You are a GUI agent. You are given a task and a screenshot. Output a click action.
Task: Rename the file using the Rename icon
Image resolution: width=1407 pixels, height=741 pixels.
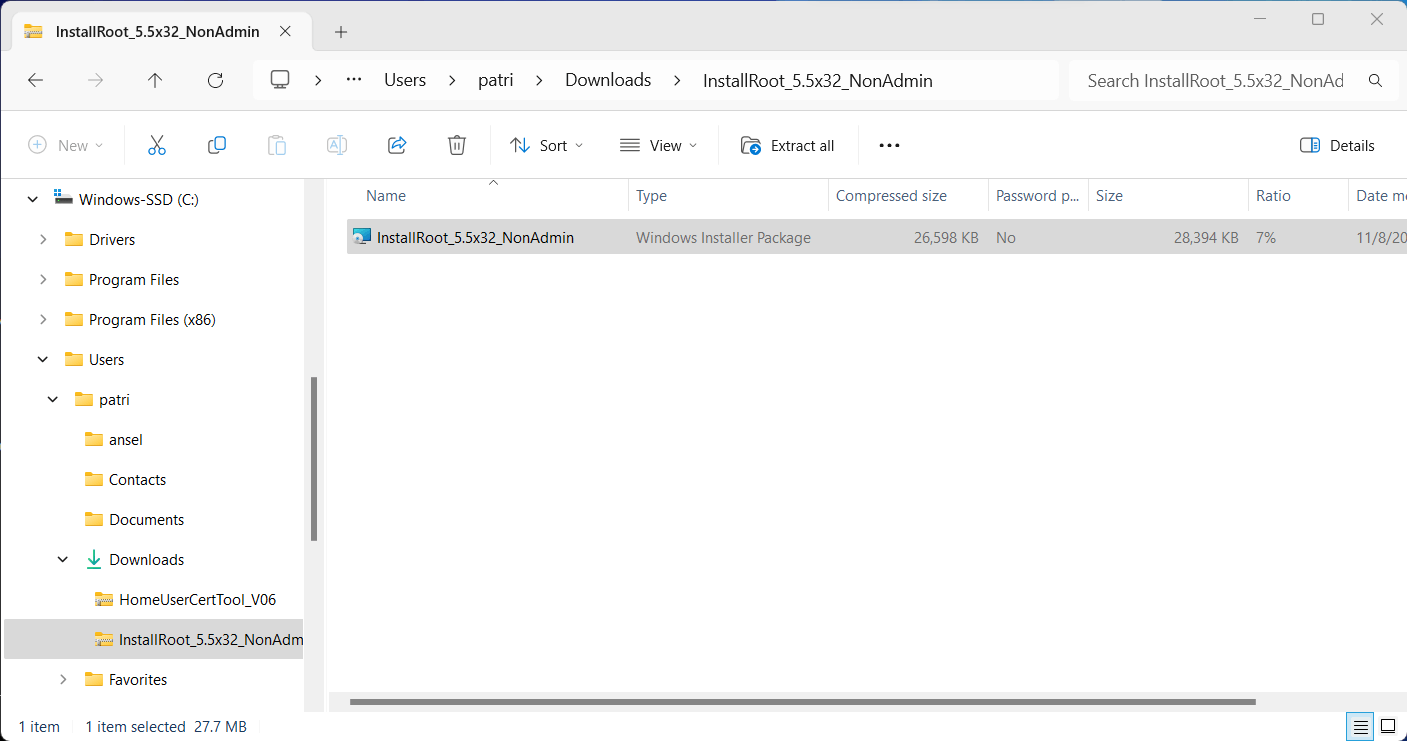tap(337, 145)
